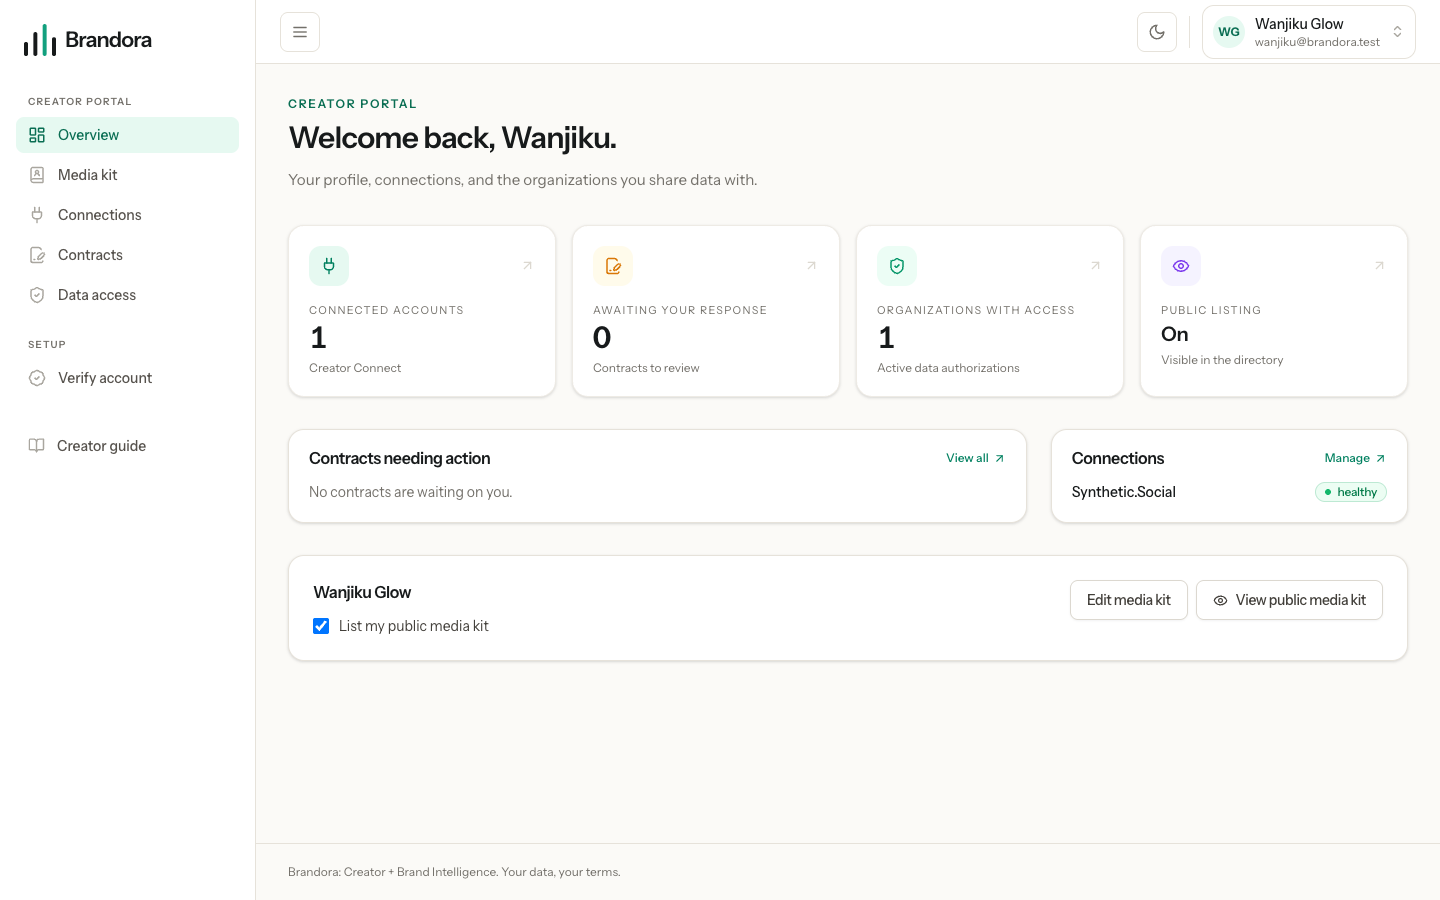Open Data access in the sidebar
The width and height of the screenshot is (1440, 900).
pyautogui.click(x=127, y=295)
